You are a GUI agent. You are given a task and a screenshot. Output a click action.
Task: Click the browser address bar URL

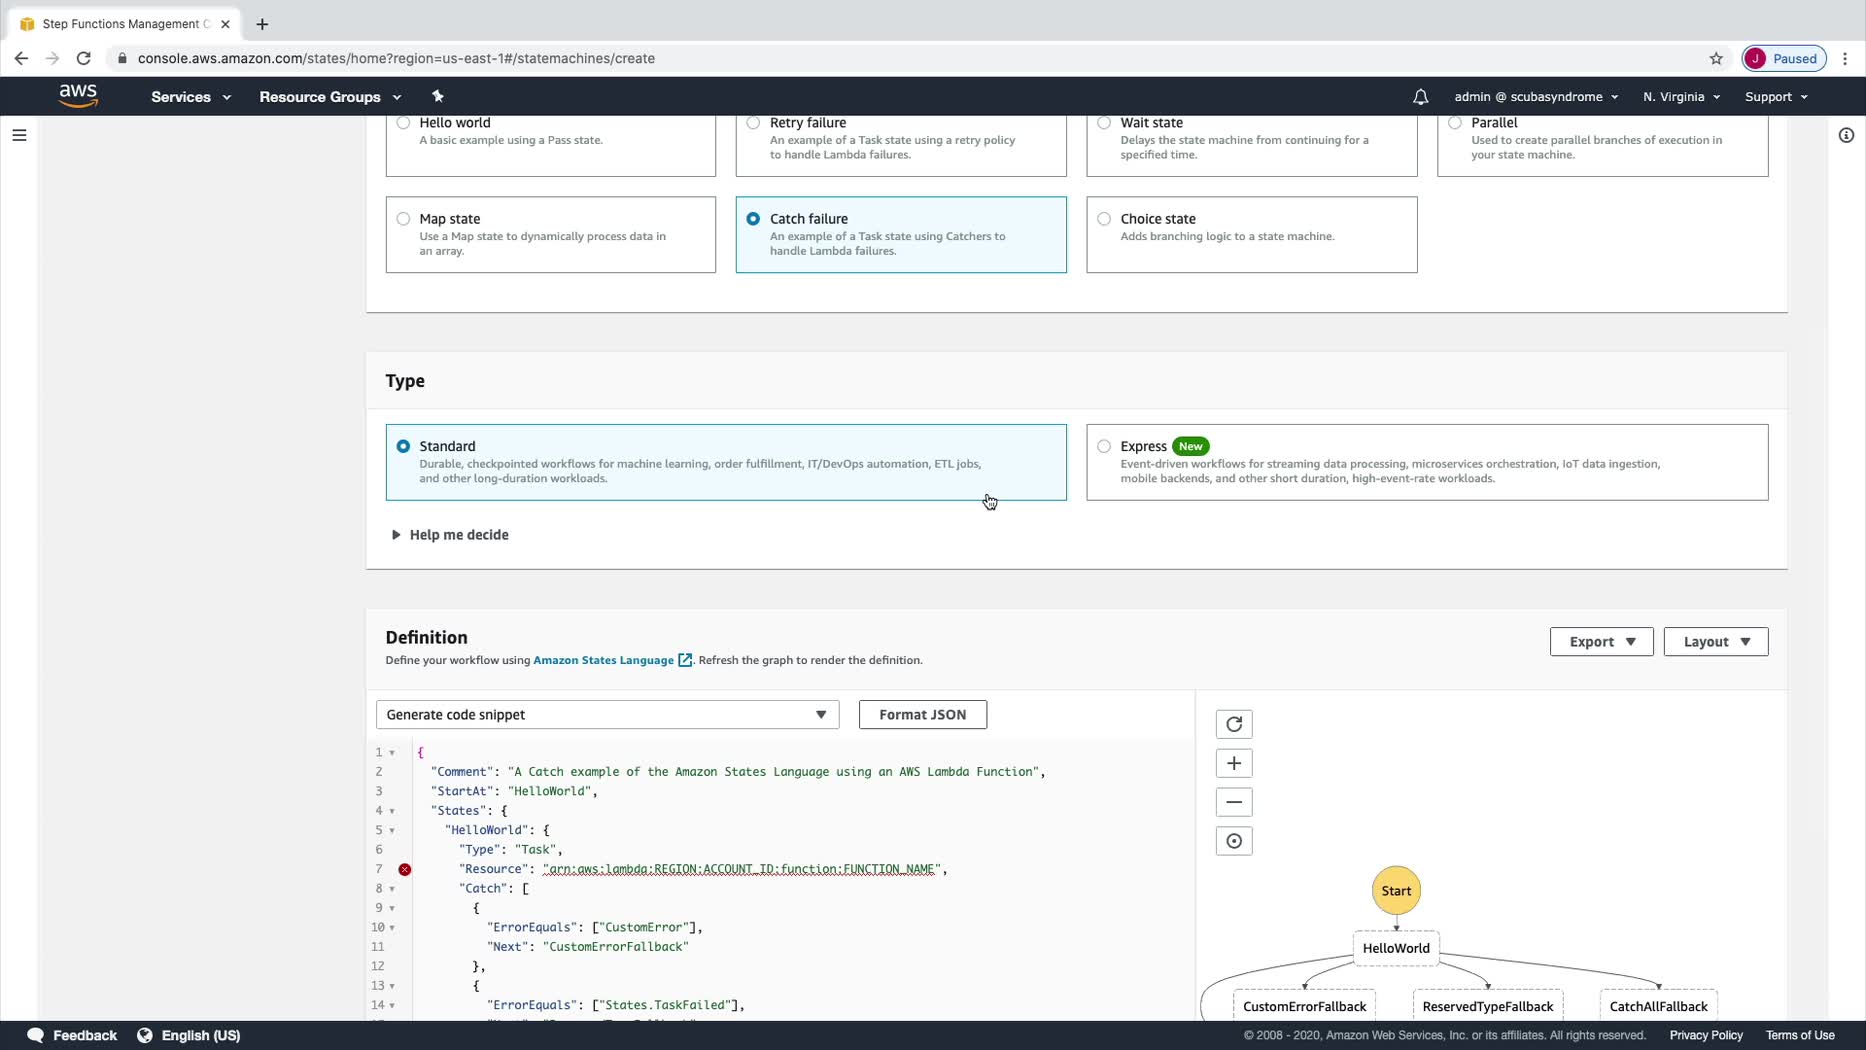coord(396,58)
